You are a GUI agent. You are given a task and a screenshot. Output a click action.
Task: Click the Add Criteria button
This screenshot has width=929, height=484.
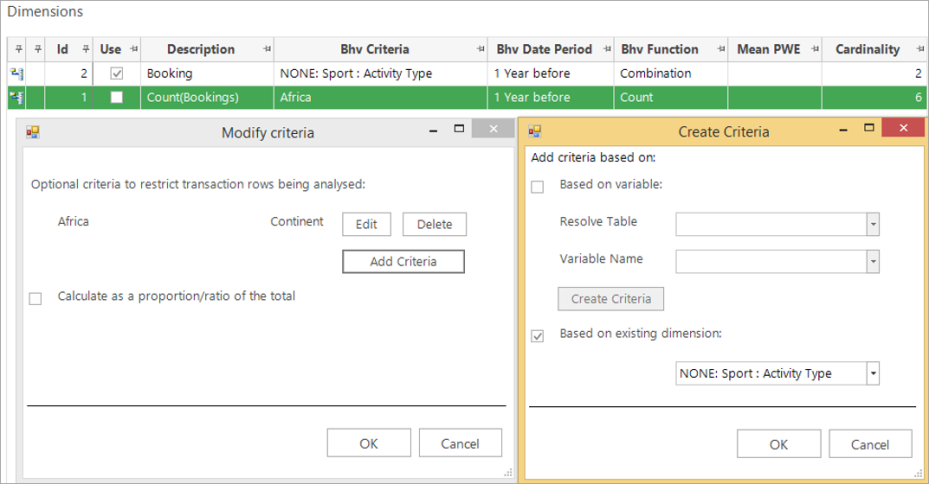pos(403,262)
